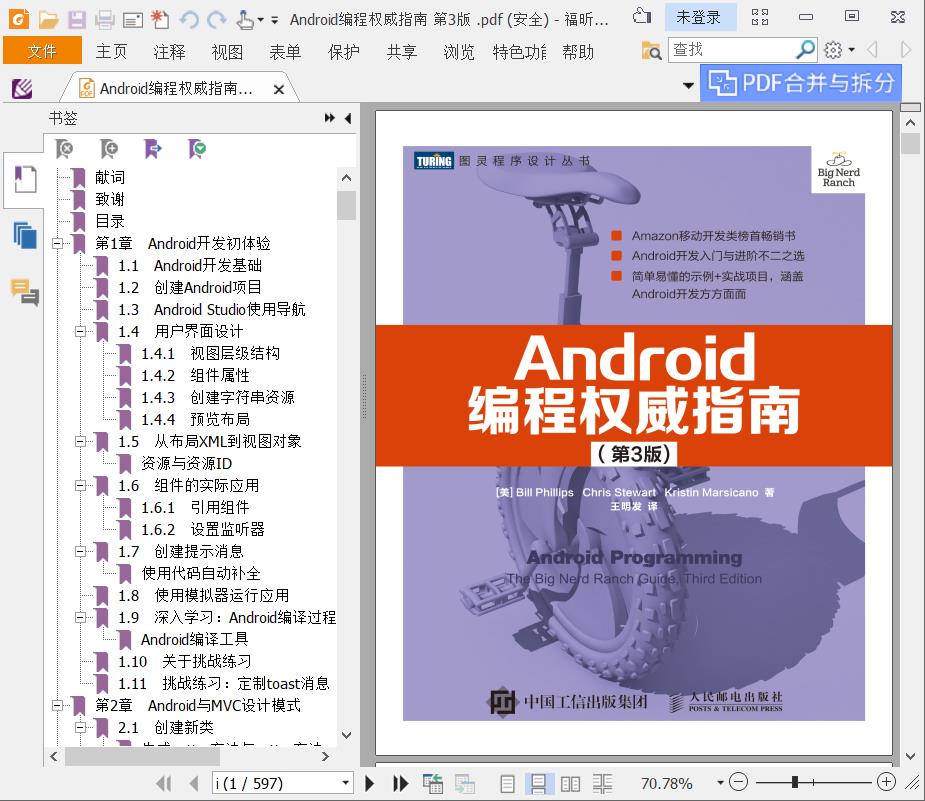Collapse 1.4 用户界面设计 node
Image resolution: width=925 pixels, height=801 pixels.
(x=80, y=331)
